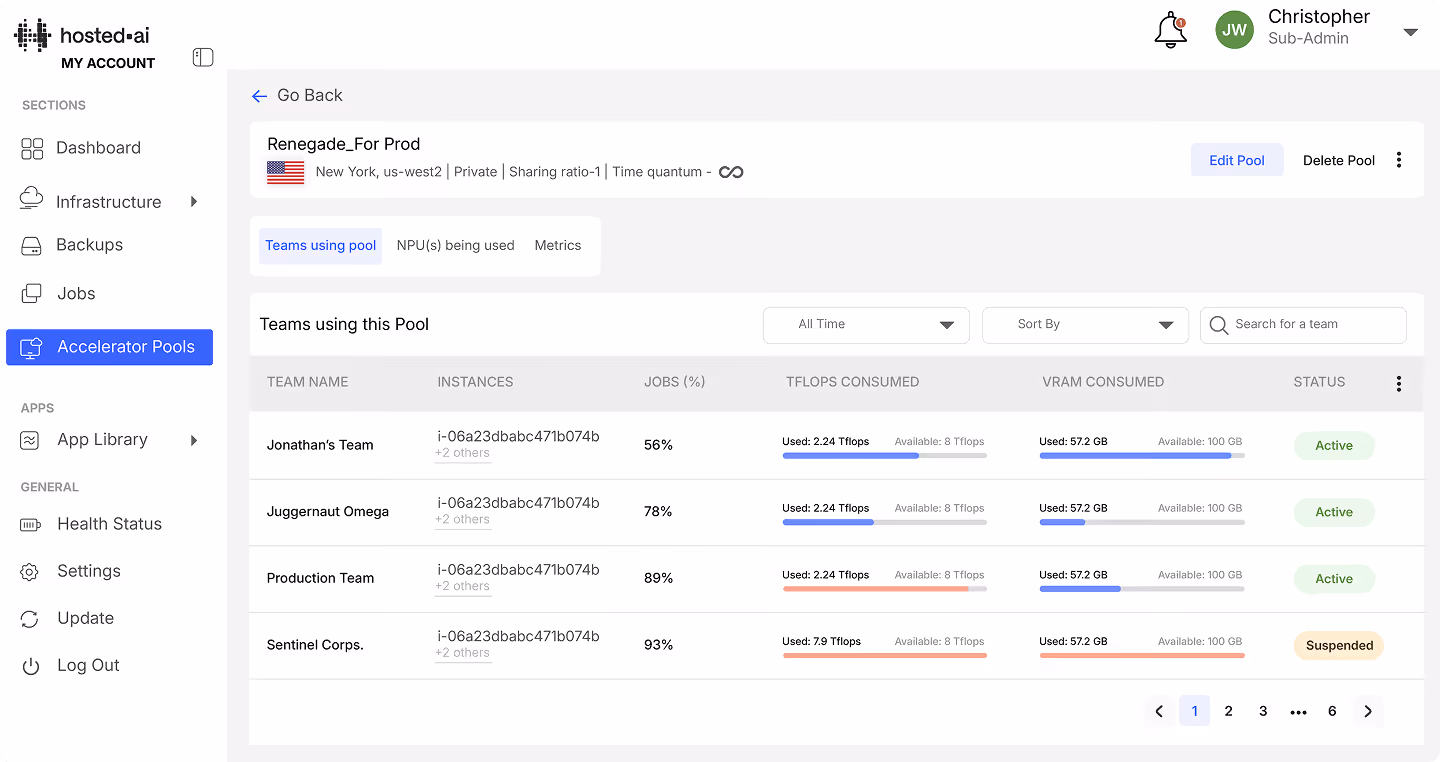Click the 93% jobs value
The width and height of the screenshot is (1440, 762).
tap(658, 645)
